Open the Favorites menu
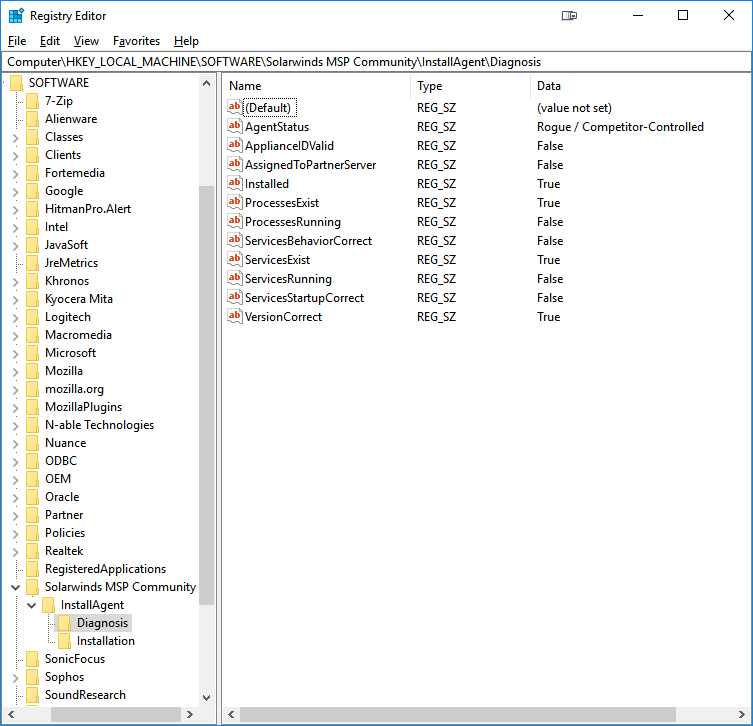This screenshot has height=726, width=753. [x=136, y=41]
